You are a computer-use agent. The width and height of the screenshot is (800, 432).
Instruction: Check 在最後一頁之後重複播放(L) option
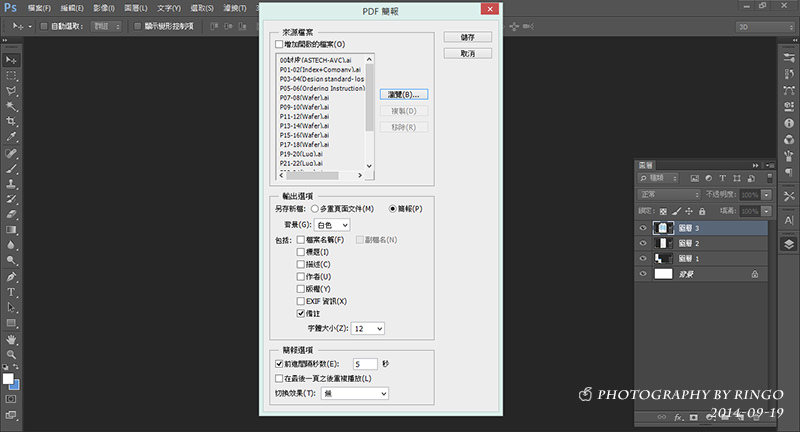(x=279, y=378)
